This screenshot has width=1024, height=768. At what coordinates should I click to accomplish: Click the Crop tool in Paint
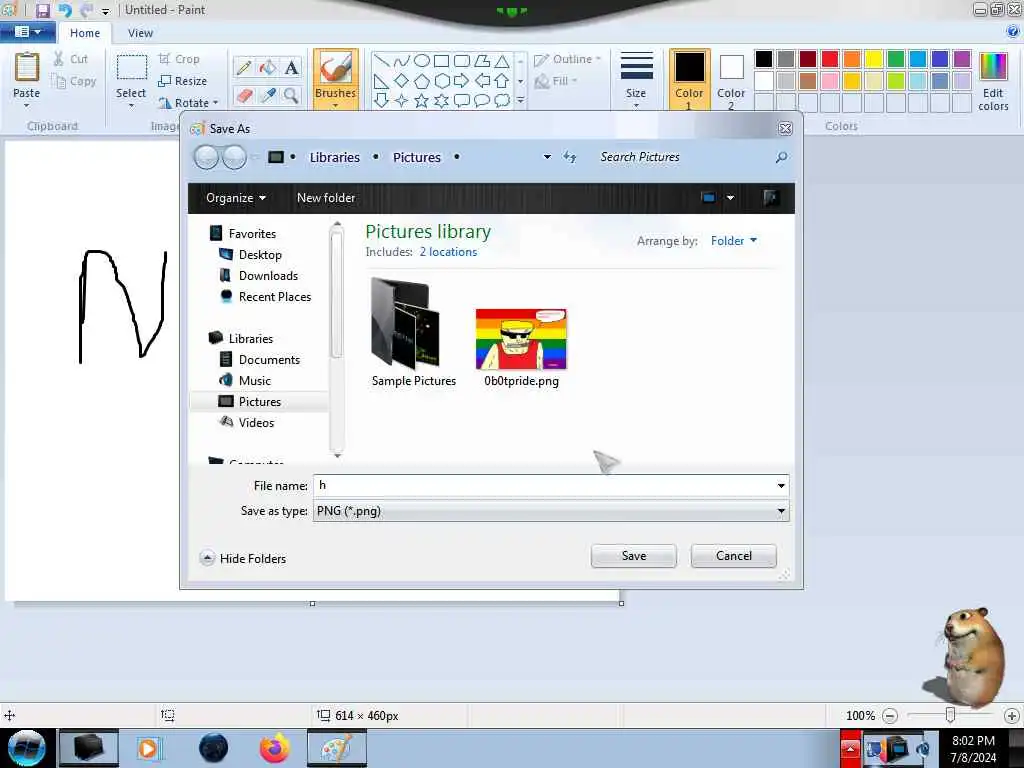[179, 59]
